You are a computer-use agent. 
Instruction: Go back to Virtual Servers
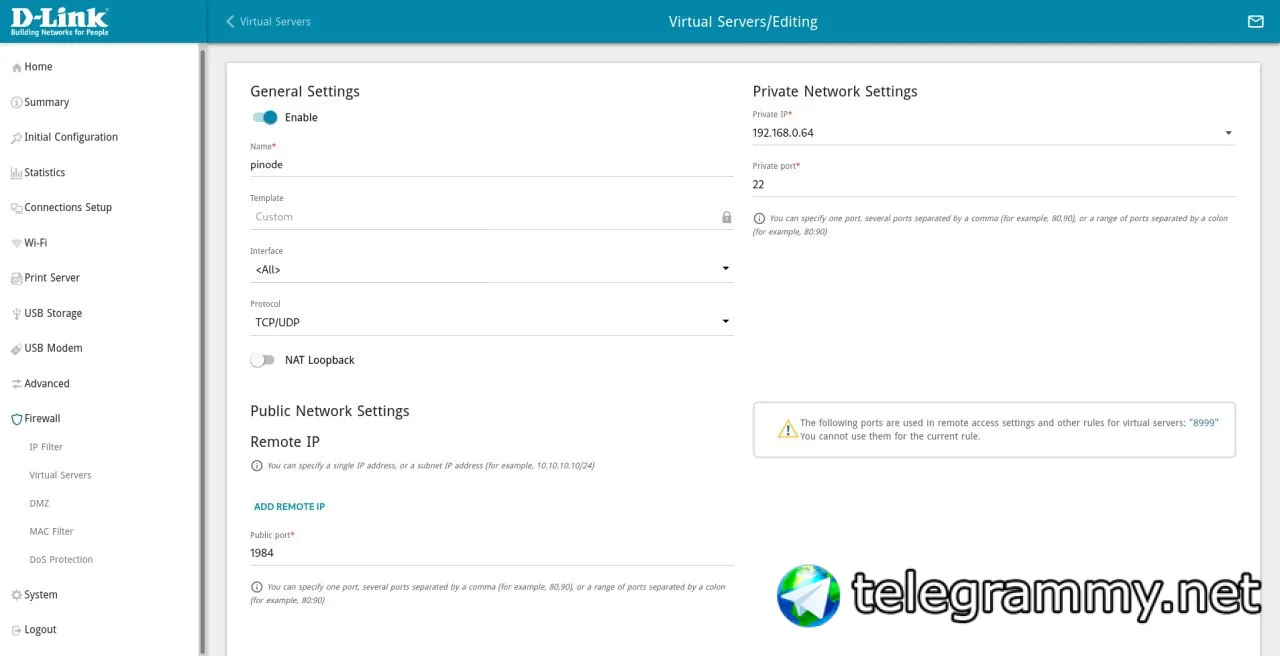(268, 21)
